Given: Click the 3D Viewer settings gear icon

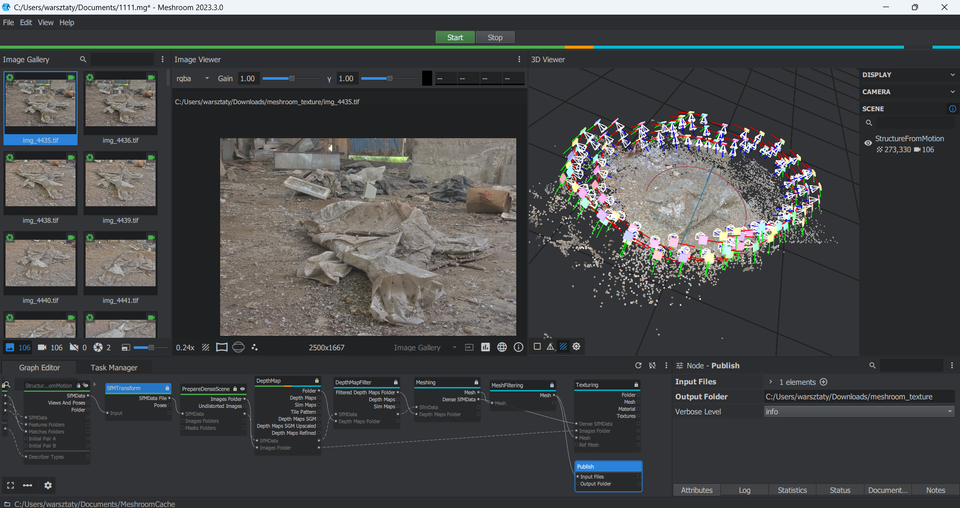Looking at the screenshot, I should [576, 346].
